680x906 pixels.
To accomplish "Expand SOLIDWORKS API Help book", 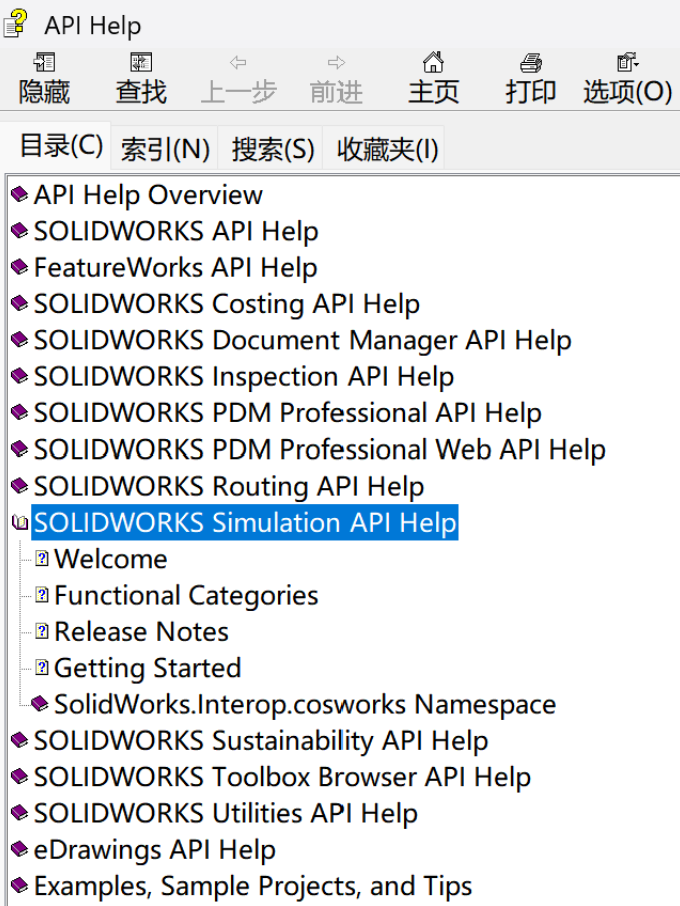I will coord(175,231).
